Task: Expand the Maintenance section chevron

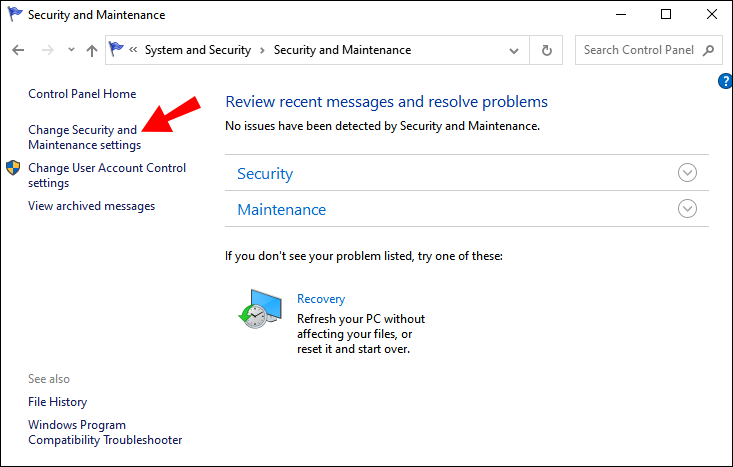Action: click(687, 209)
